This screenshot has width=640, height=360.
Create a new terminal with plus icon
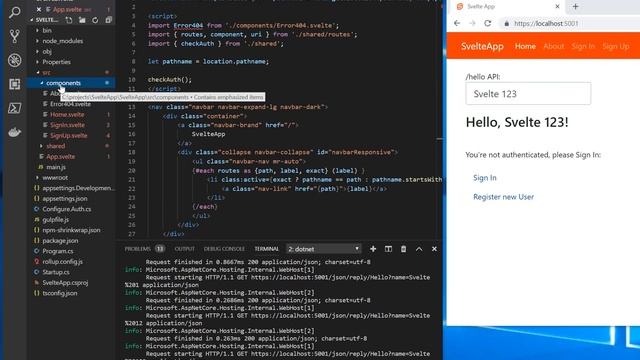(x=373, y=249)
